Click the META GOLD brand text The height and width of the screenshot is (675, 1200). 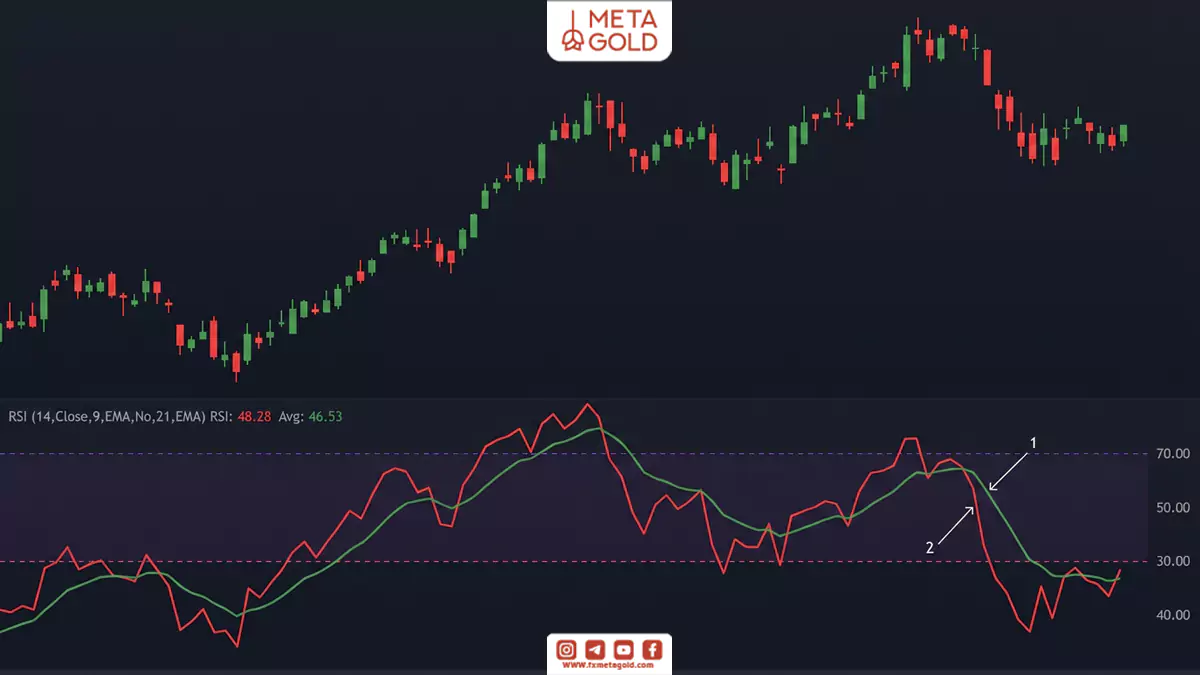pos(625,32)
